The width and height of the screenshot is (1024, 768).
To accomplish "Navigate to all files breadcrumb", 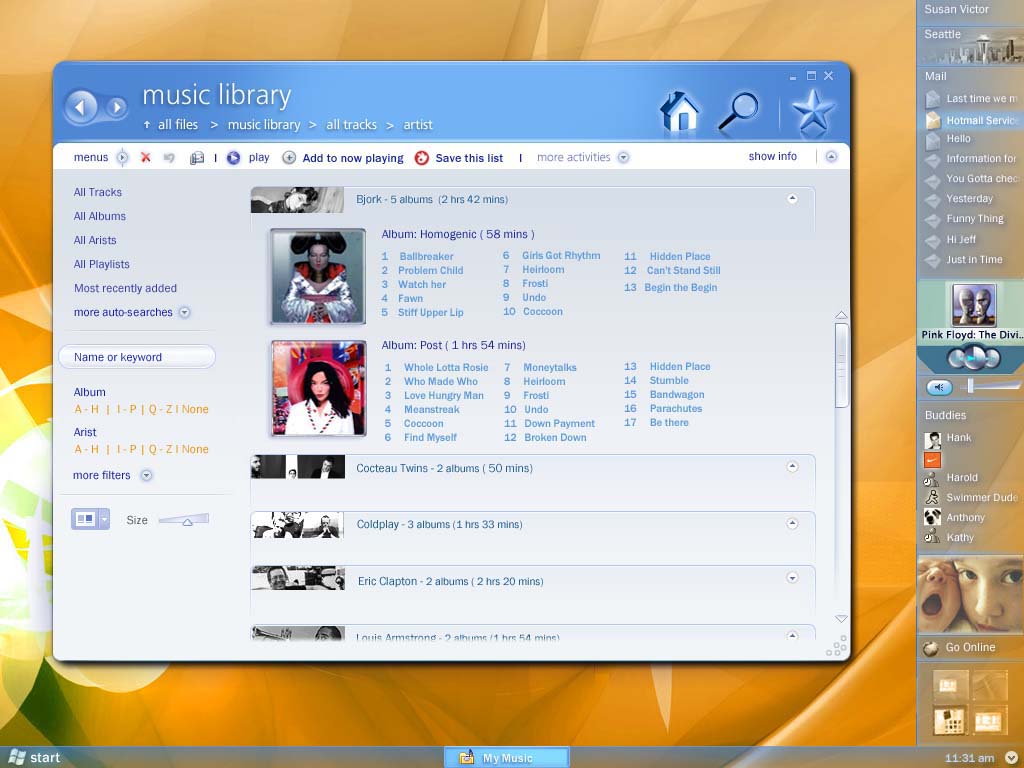I will 178,125.
